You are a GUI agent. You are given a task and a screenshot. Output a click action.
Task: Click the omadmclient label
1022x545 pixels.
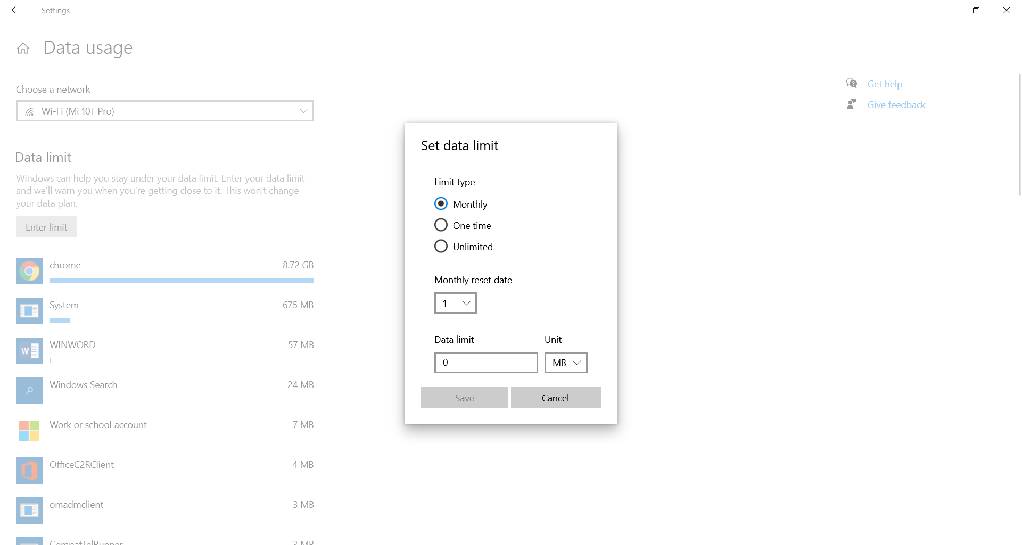click(x=76, y=505)
